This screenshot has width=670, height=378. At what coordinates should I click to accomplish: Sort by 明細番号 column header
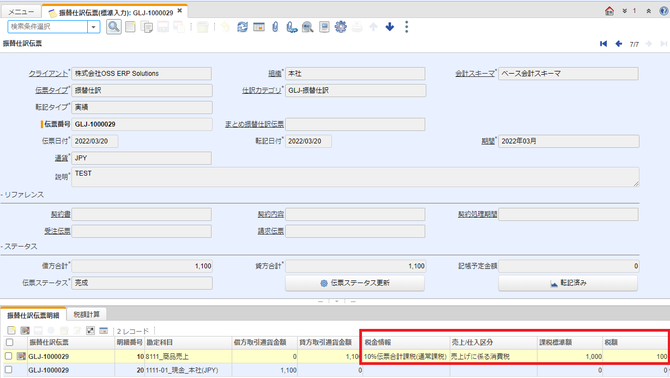(x=129, y=342)
